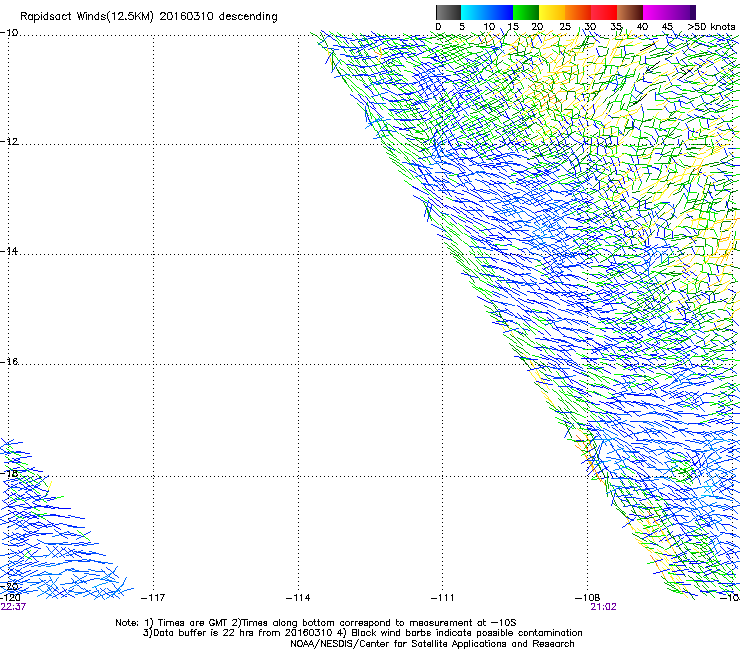Click the green 15-20 knots color segment
The image size is (740, 650).
pos(526,12)
